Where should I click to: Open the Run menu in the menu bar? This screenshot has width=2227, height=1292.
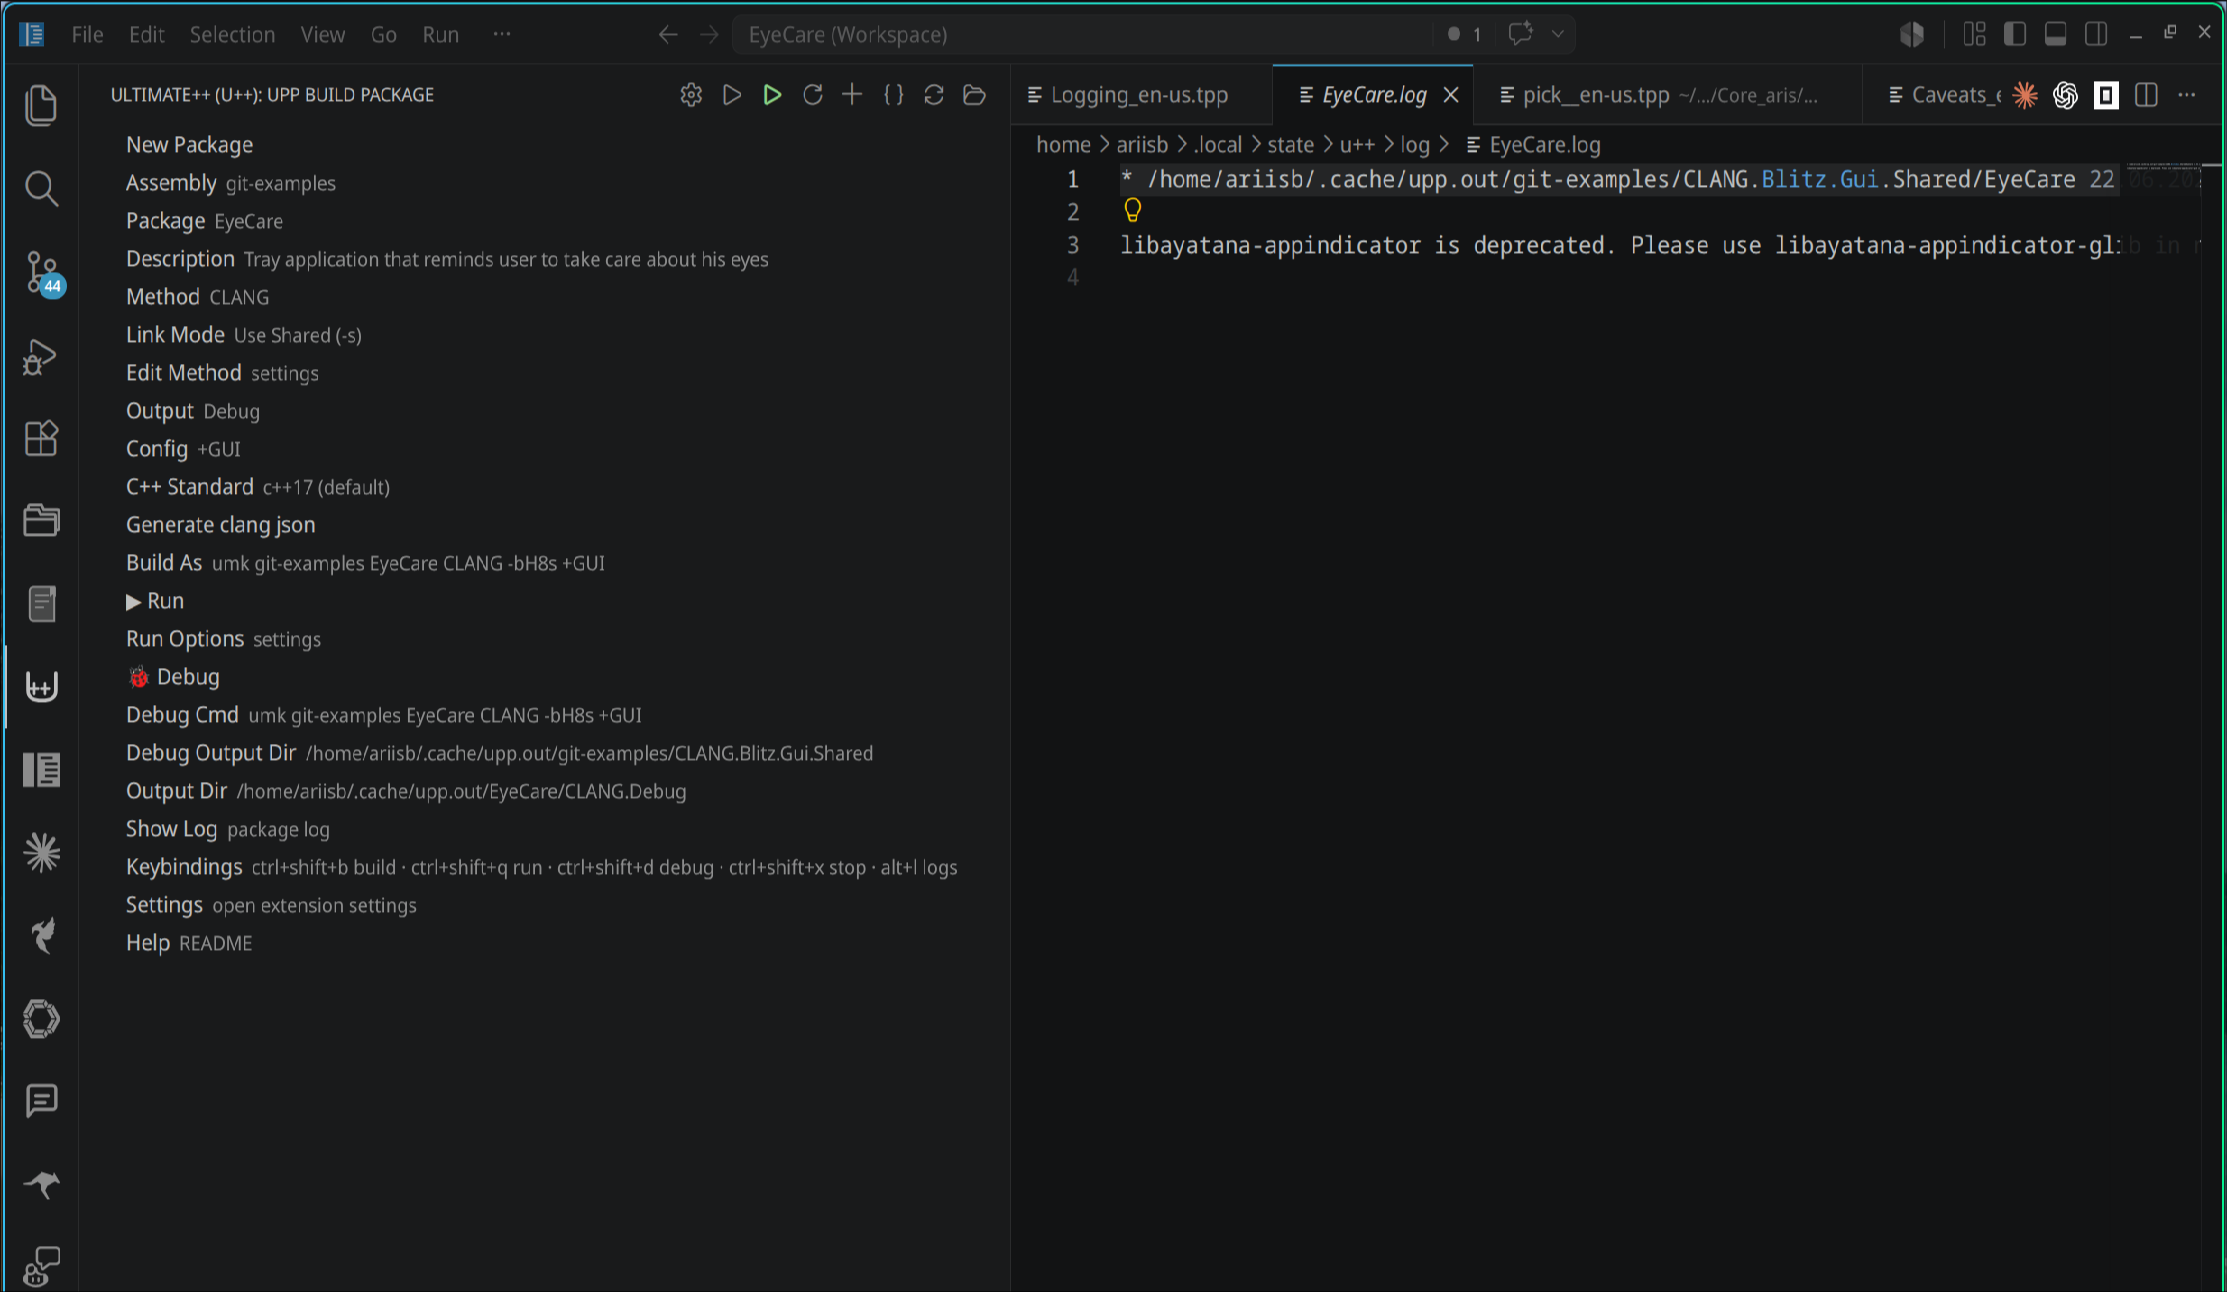pos(441,35)
